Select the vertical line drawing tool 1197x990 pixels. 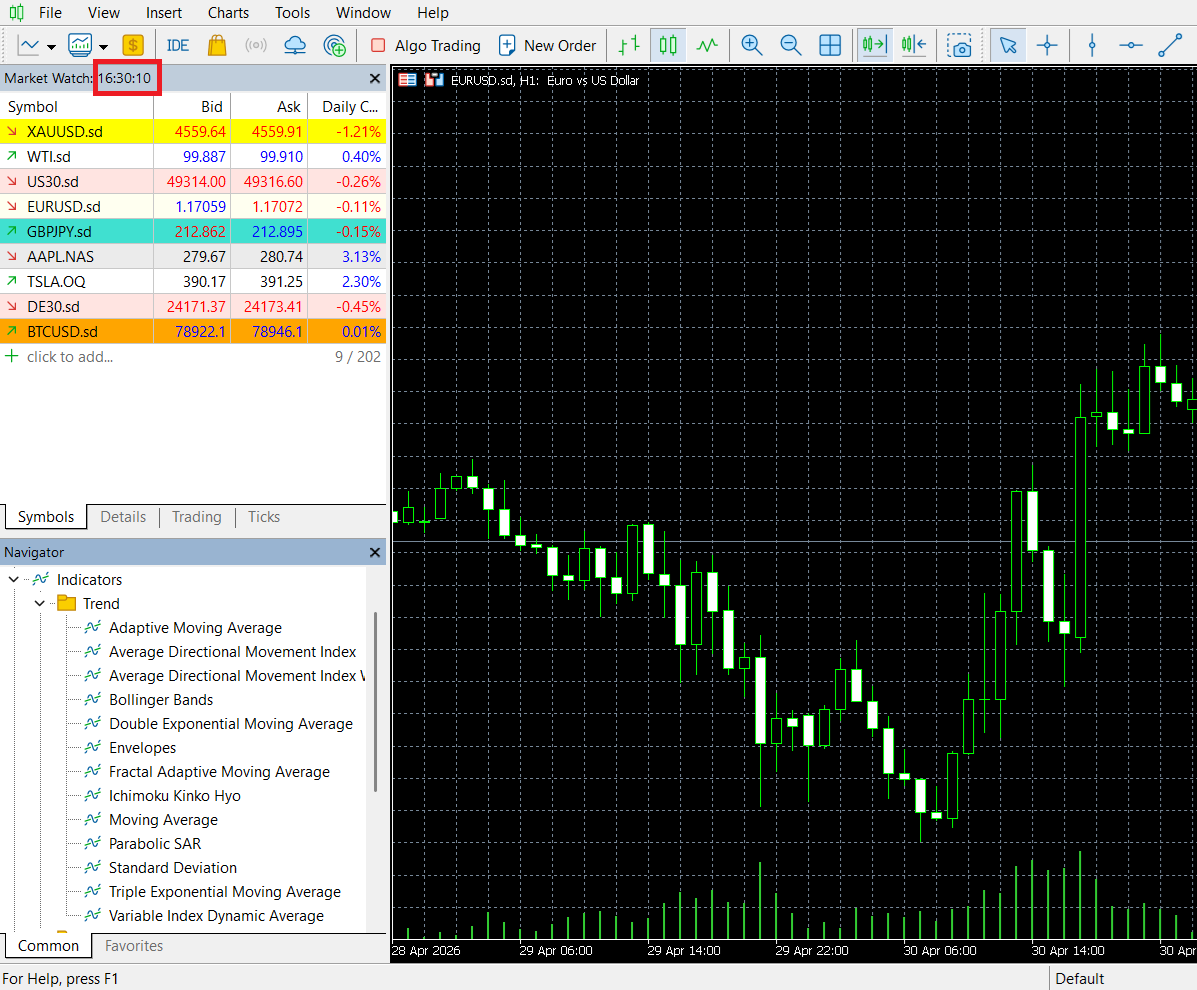(1092, 46)
